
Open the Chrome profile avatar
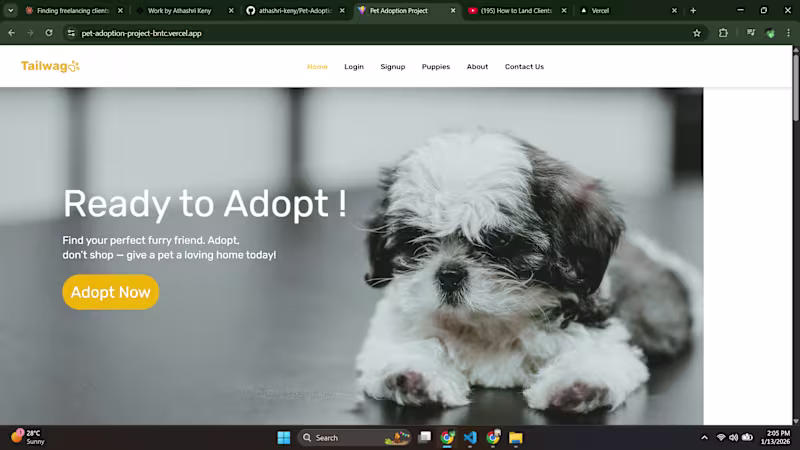point(770,33)
